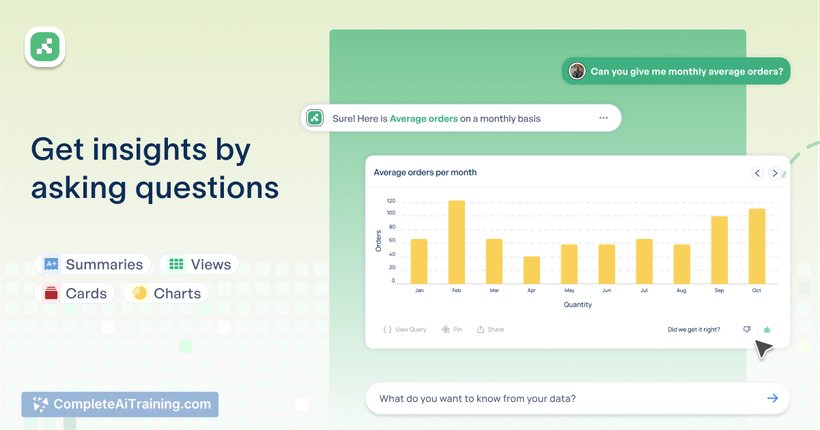820x430 pixels.
Task: Click the Oct bar in the chart
Action: pos(757,246)
